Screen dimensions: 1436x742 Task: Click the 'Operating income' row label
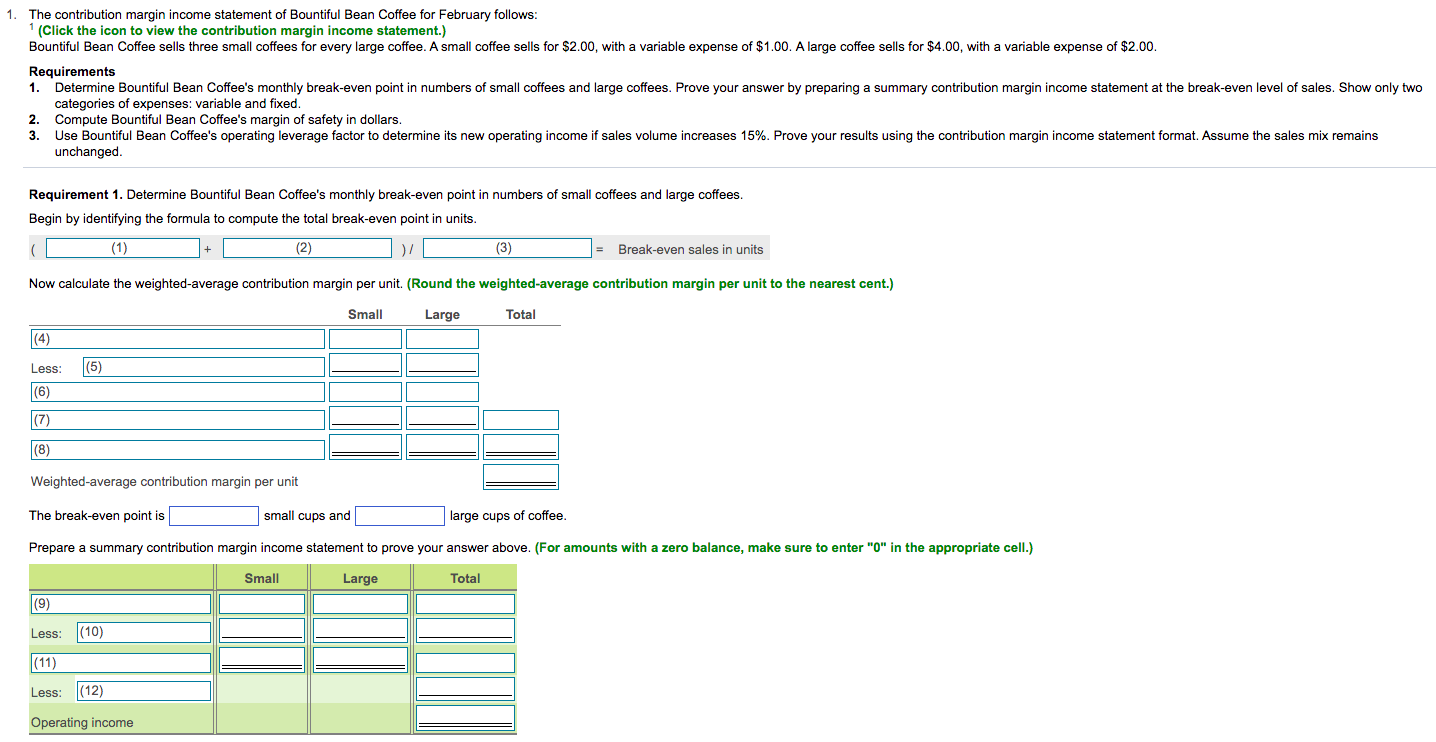coord(82,723)
